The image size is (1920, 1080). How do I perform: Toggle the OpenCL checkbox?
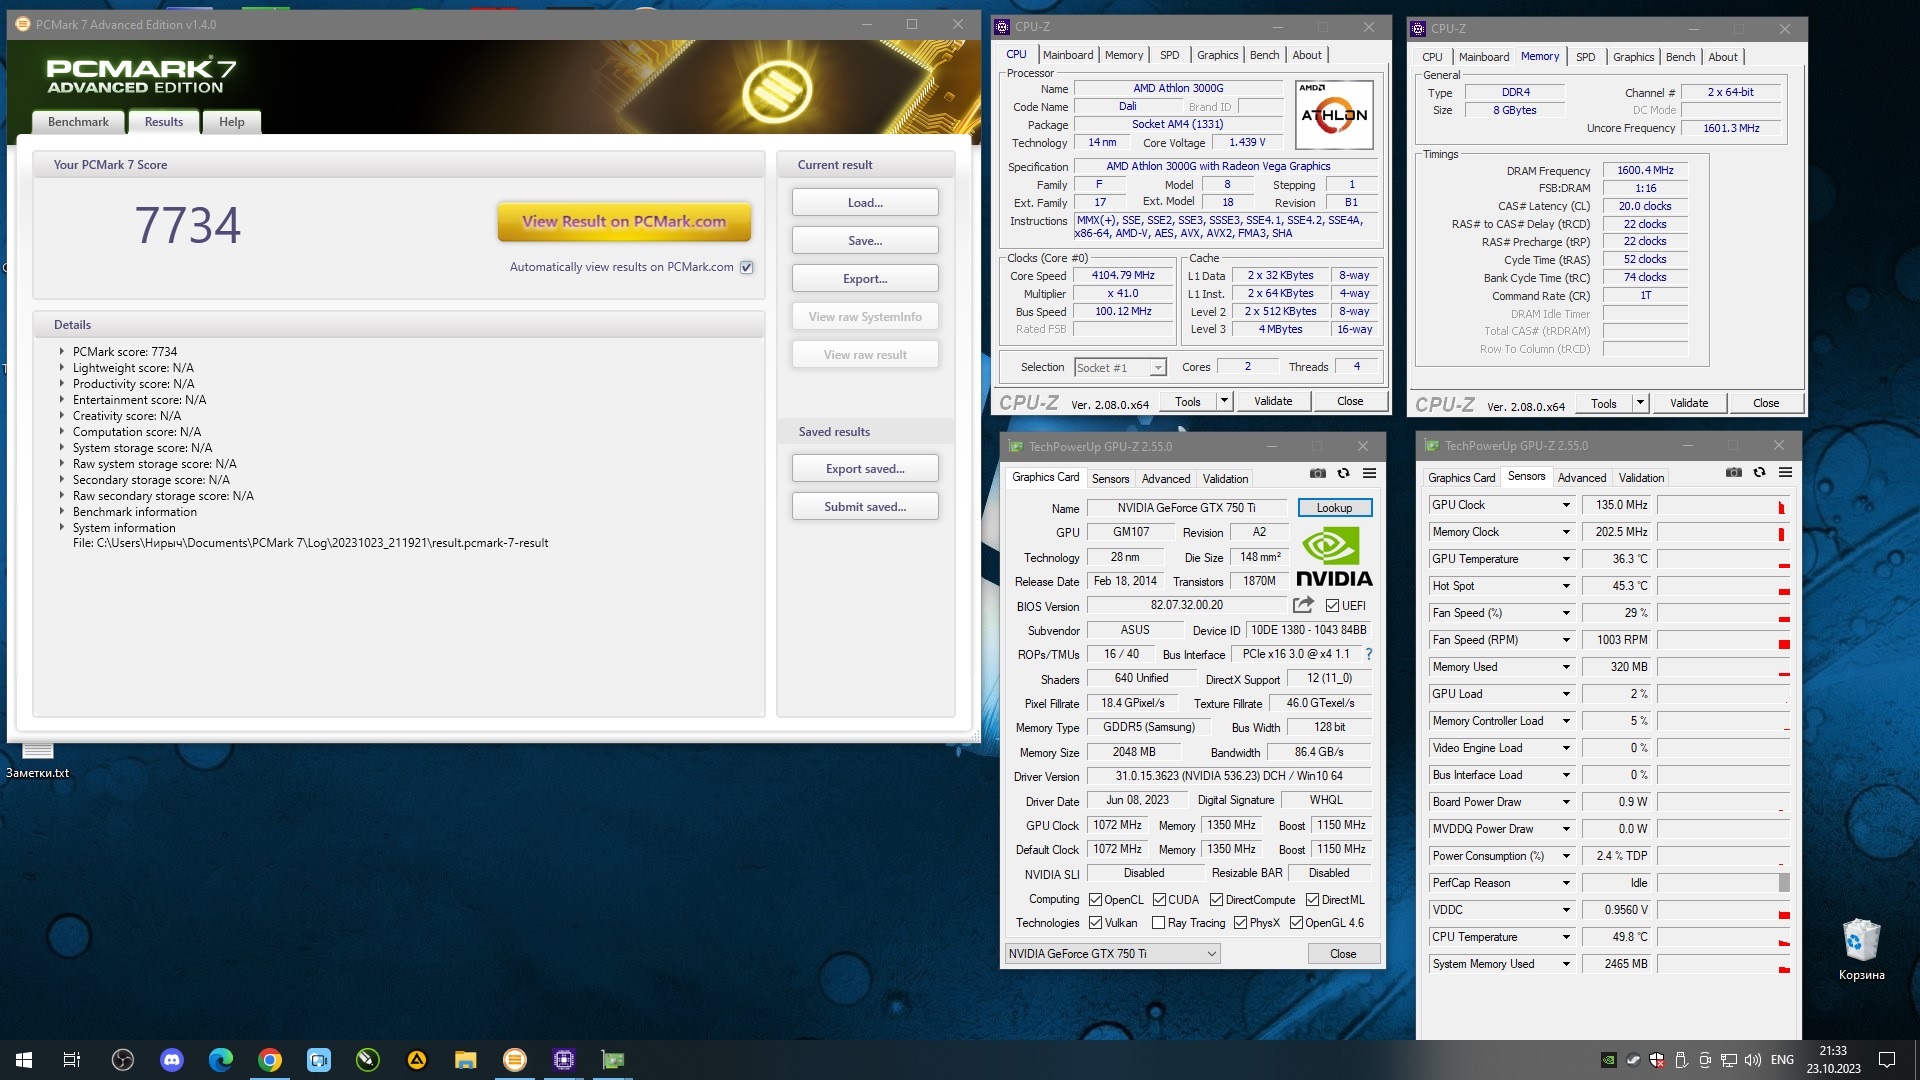(1095, 900)
